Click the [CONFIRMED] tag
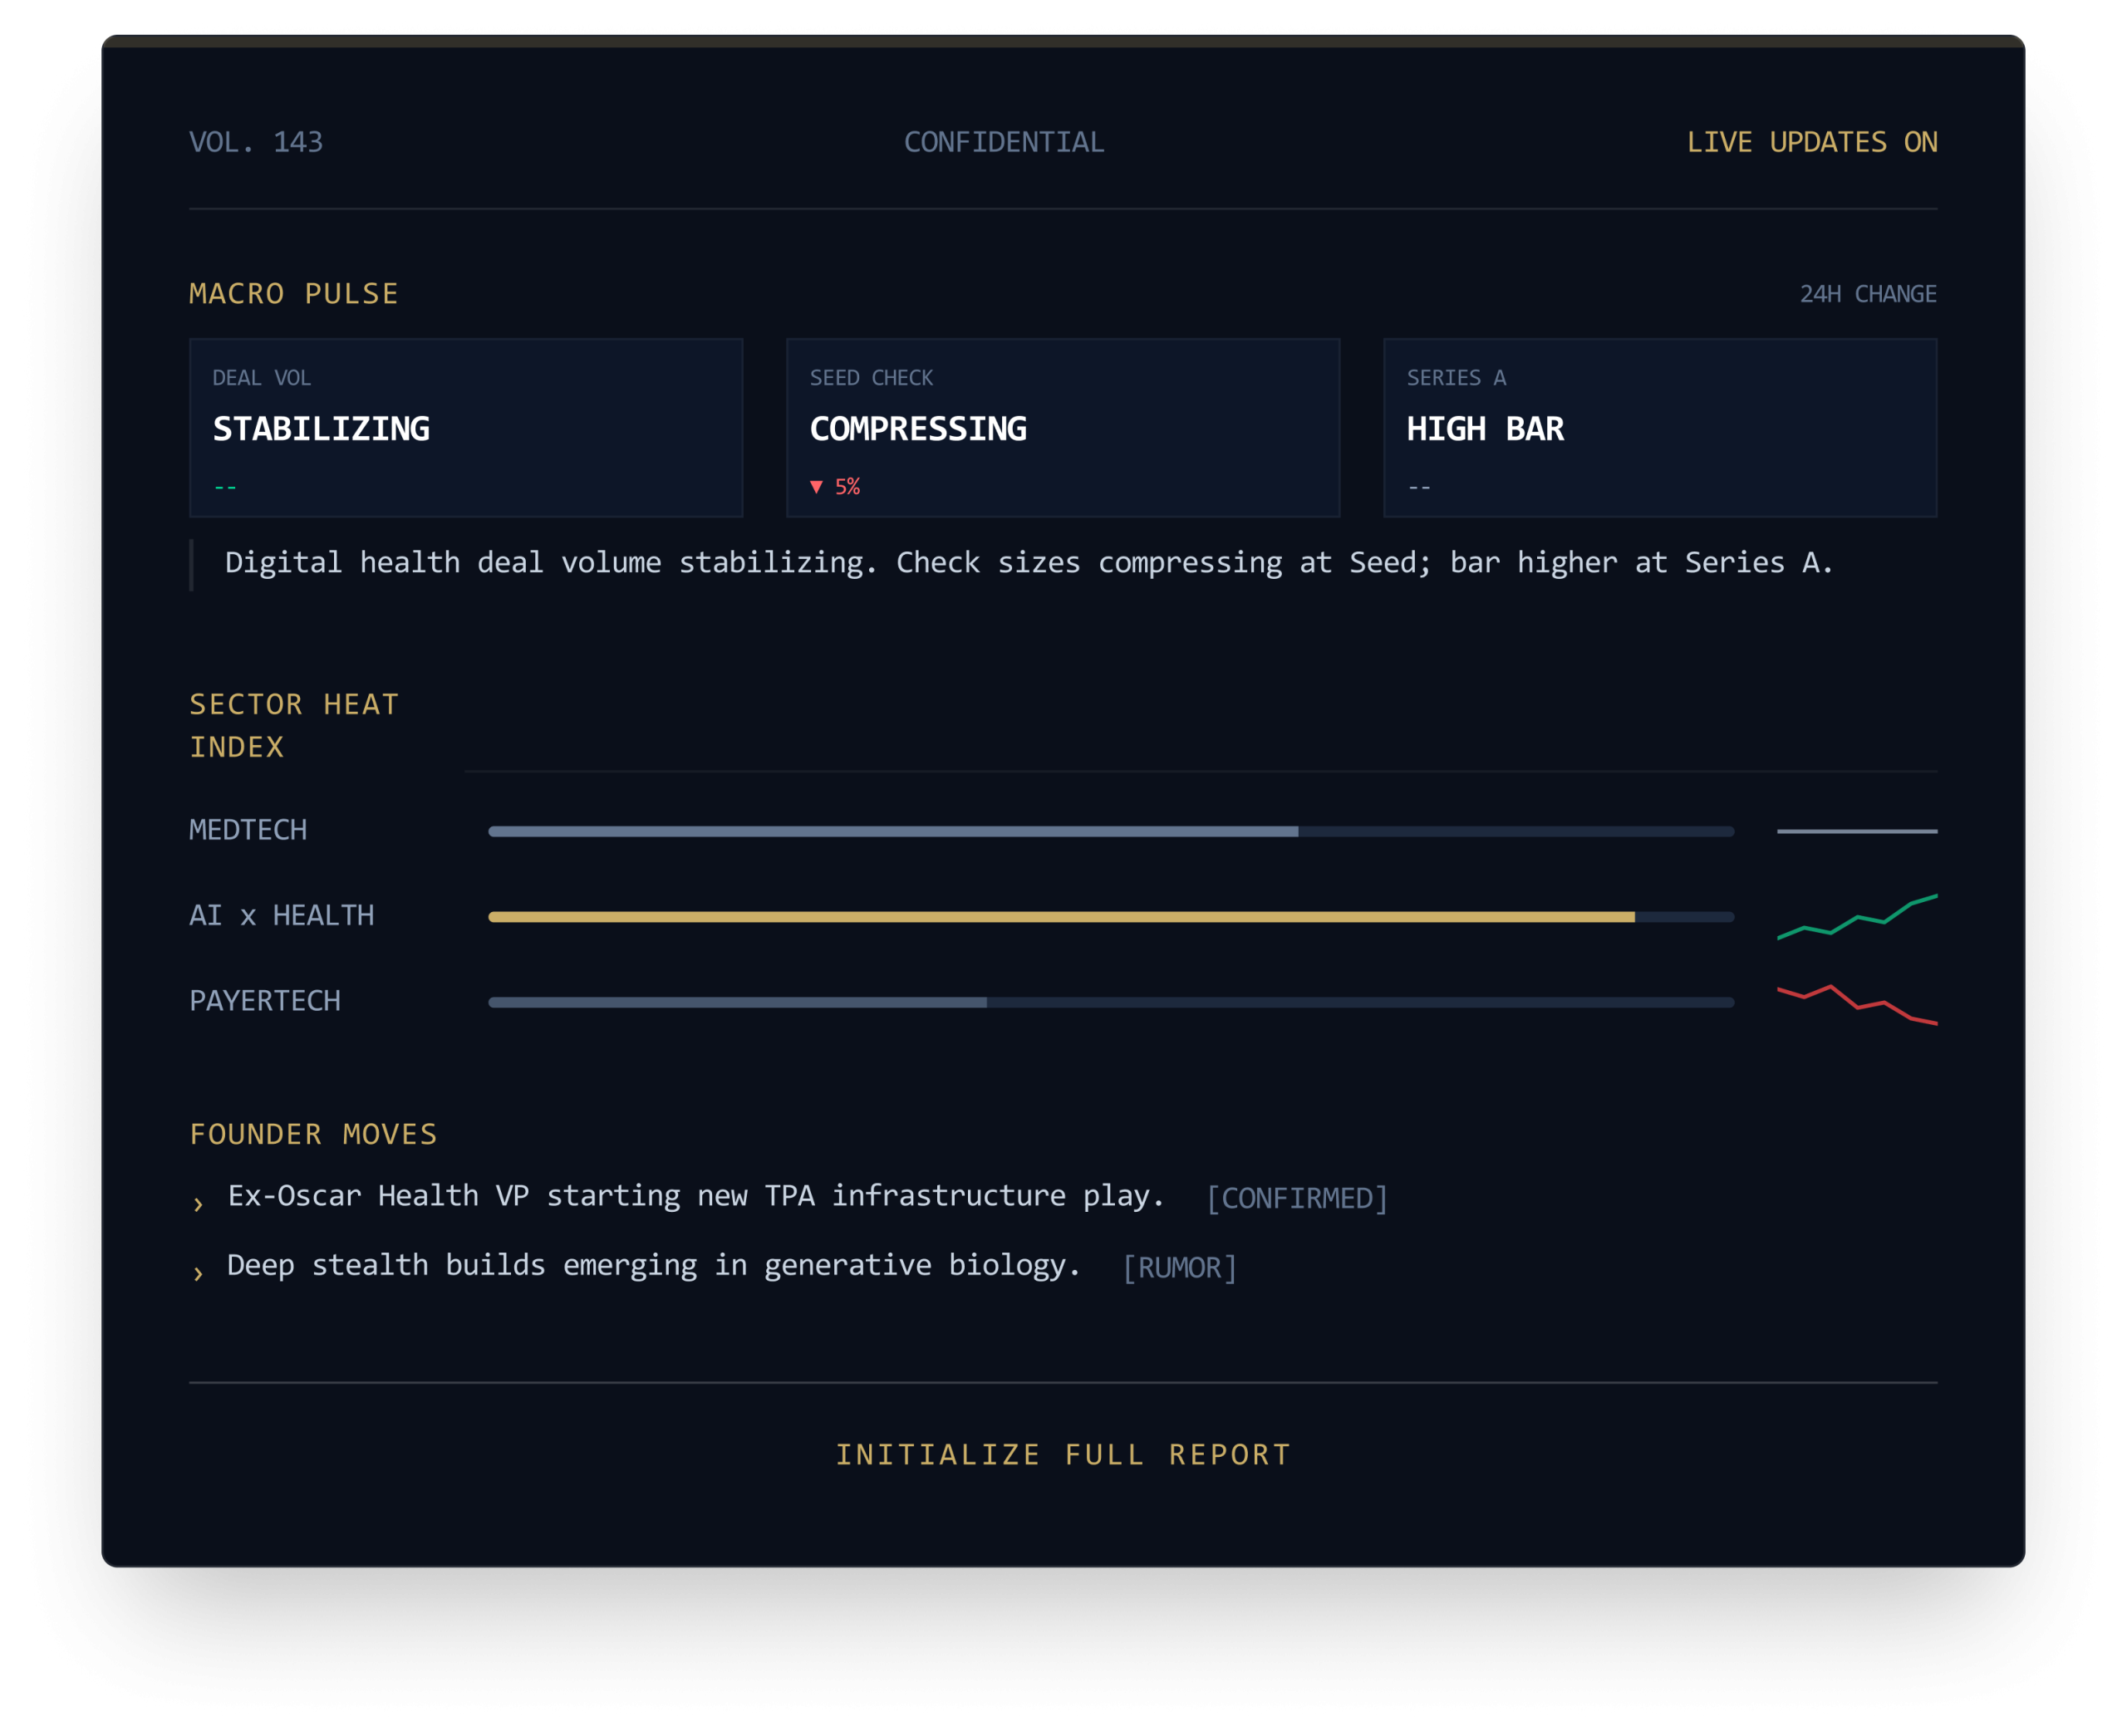2127x1736 pixels. pos(1297,1198)
